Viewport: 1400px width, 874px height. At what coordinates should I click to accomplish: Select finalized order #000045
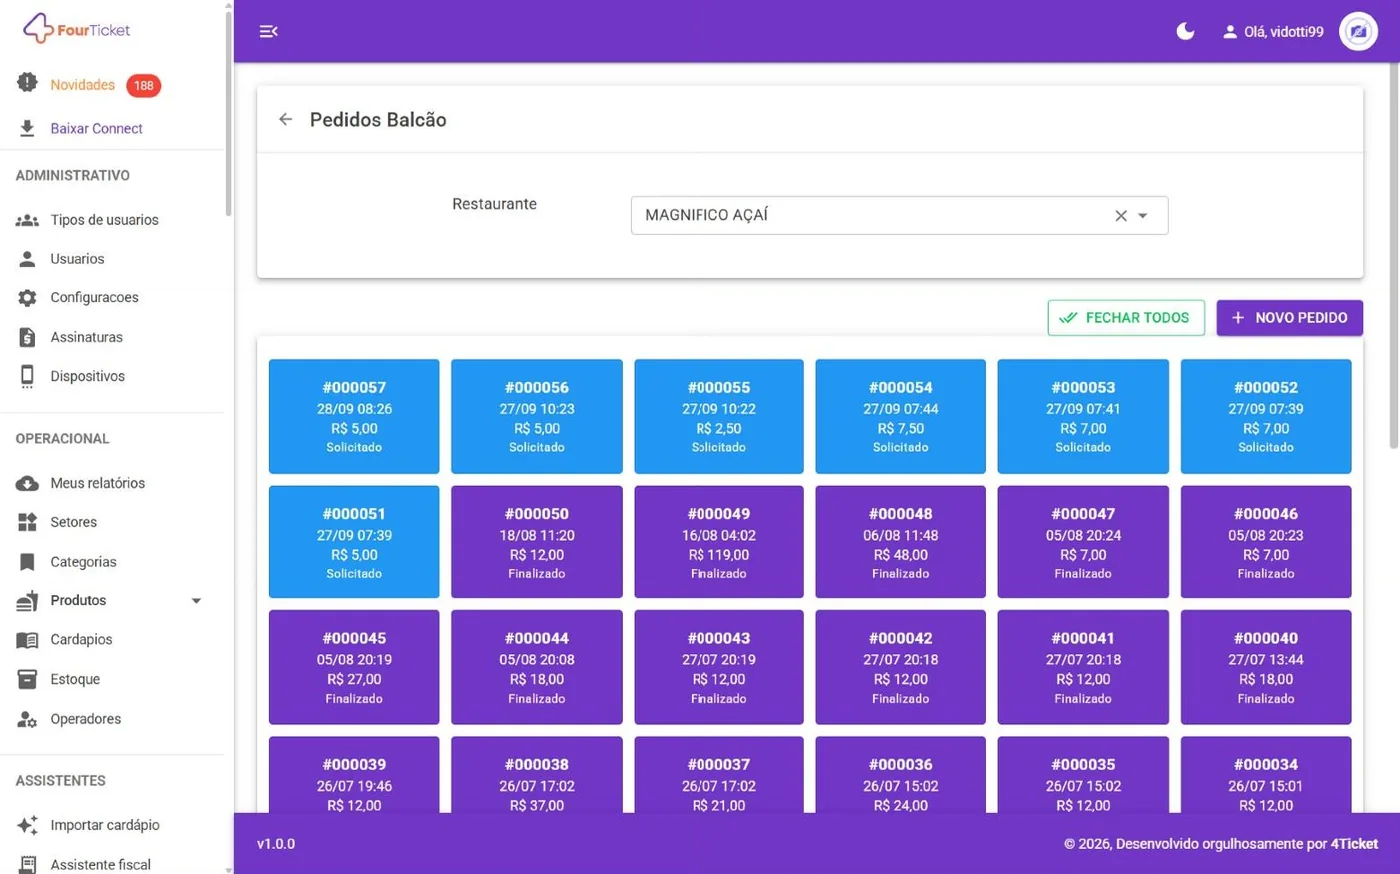click(x=354, y=667)
